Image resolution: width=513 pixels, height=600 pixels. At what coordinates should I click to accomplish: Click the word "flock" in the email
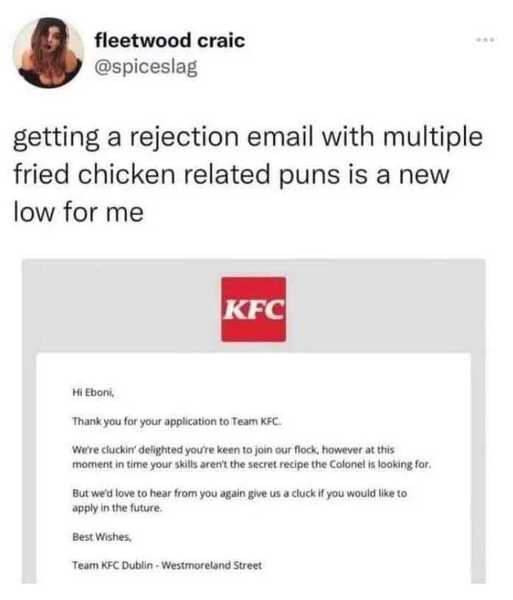tap(306, 450)
